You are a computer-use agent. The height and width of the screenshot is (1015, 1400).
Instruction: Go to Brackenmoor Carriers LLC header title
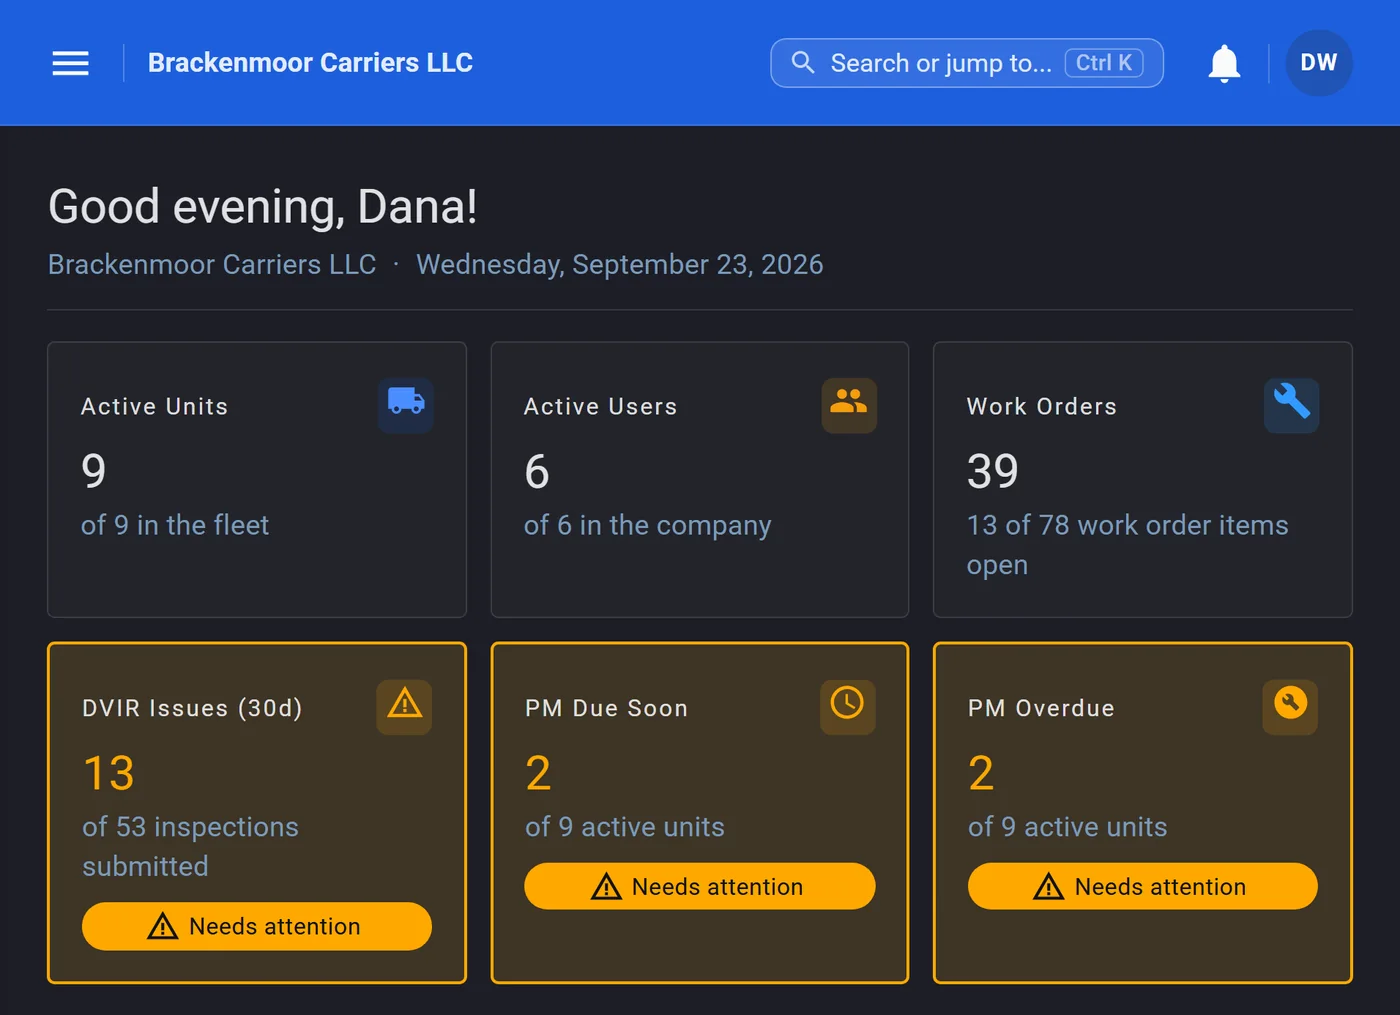point(310,63)
